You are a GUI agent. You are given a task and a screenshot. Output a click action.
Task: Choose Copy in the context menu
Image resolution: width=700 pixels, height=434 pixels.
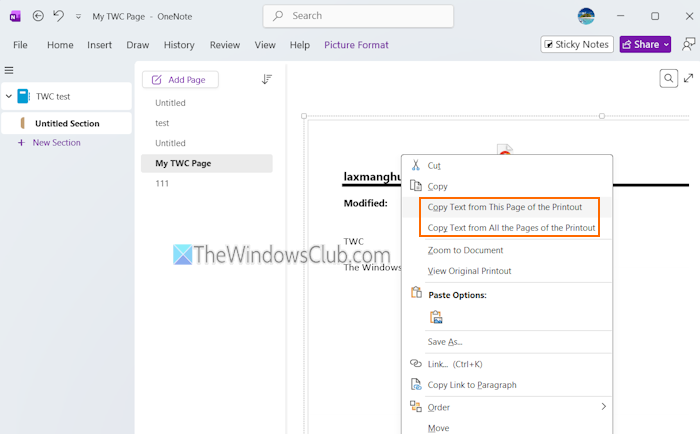point(507,186)
